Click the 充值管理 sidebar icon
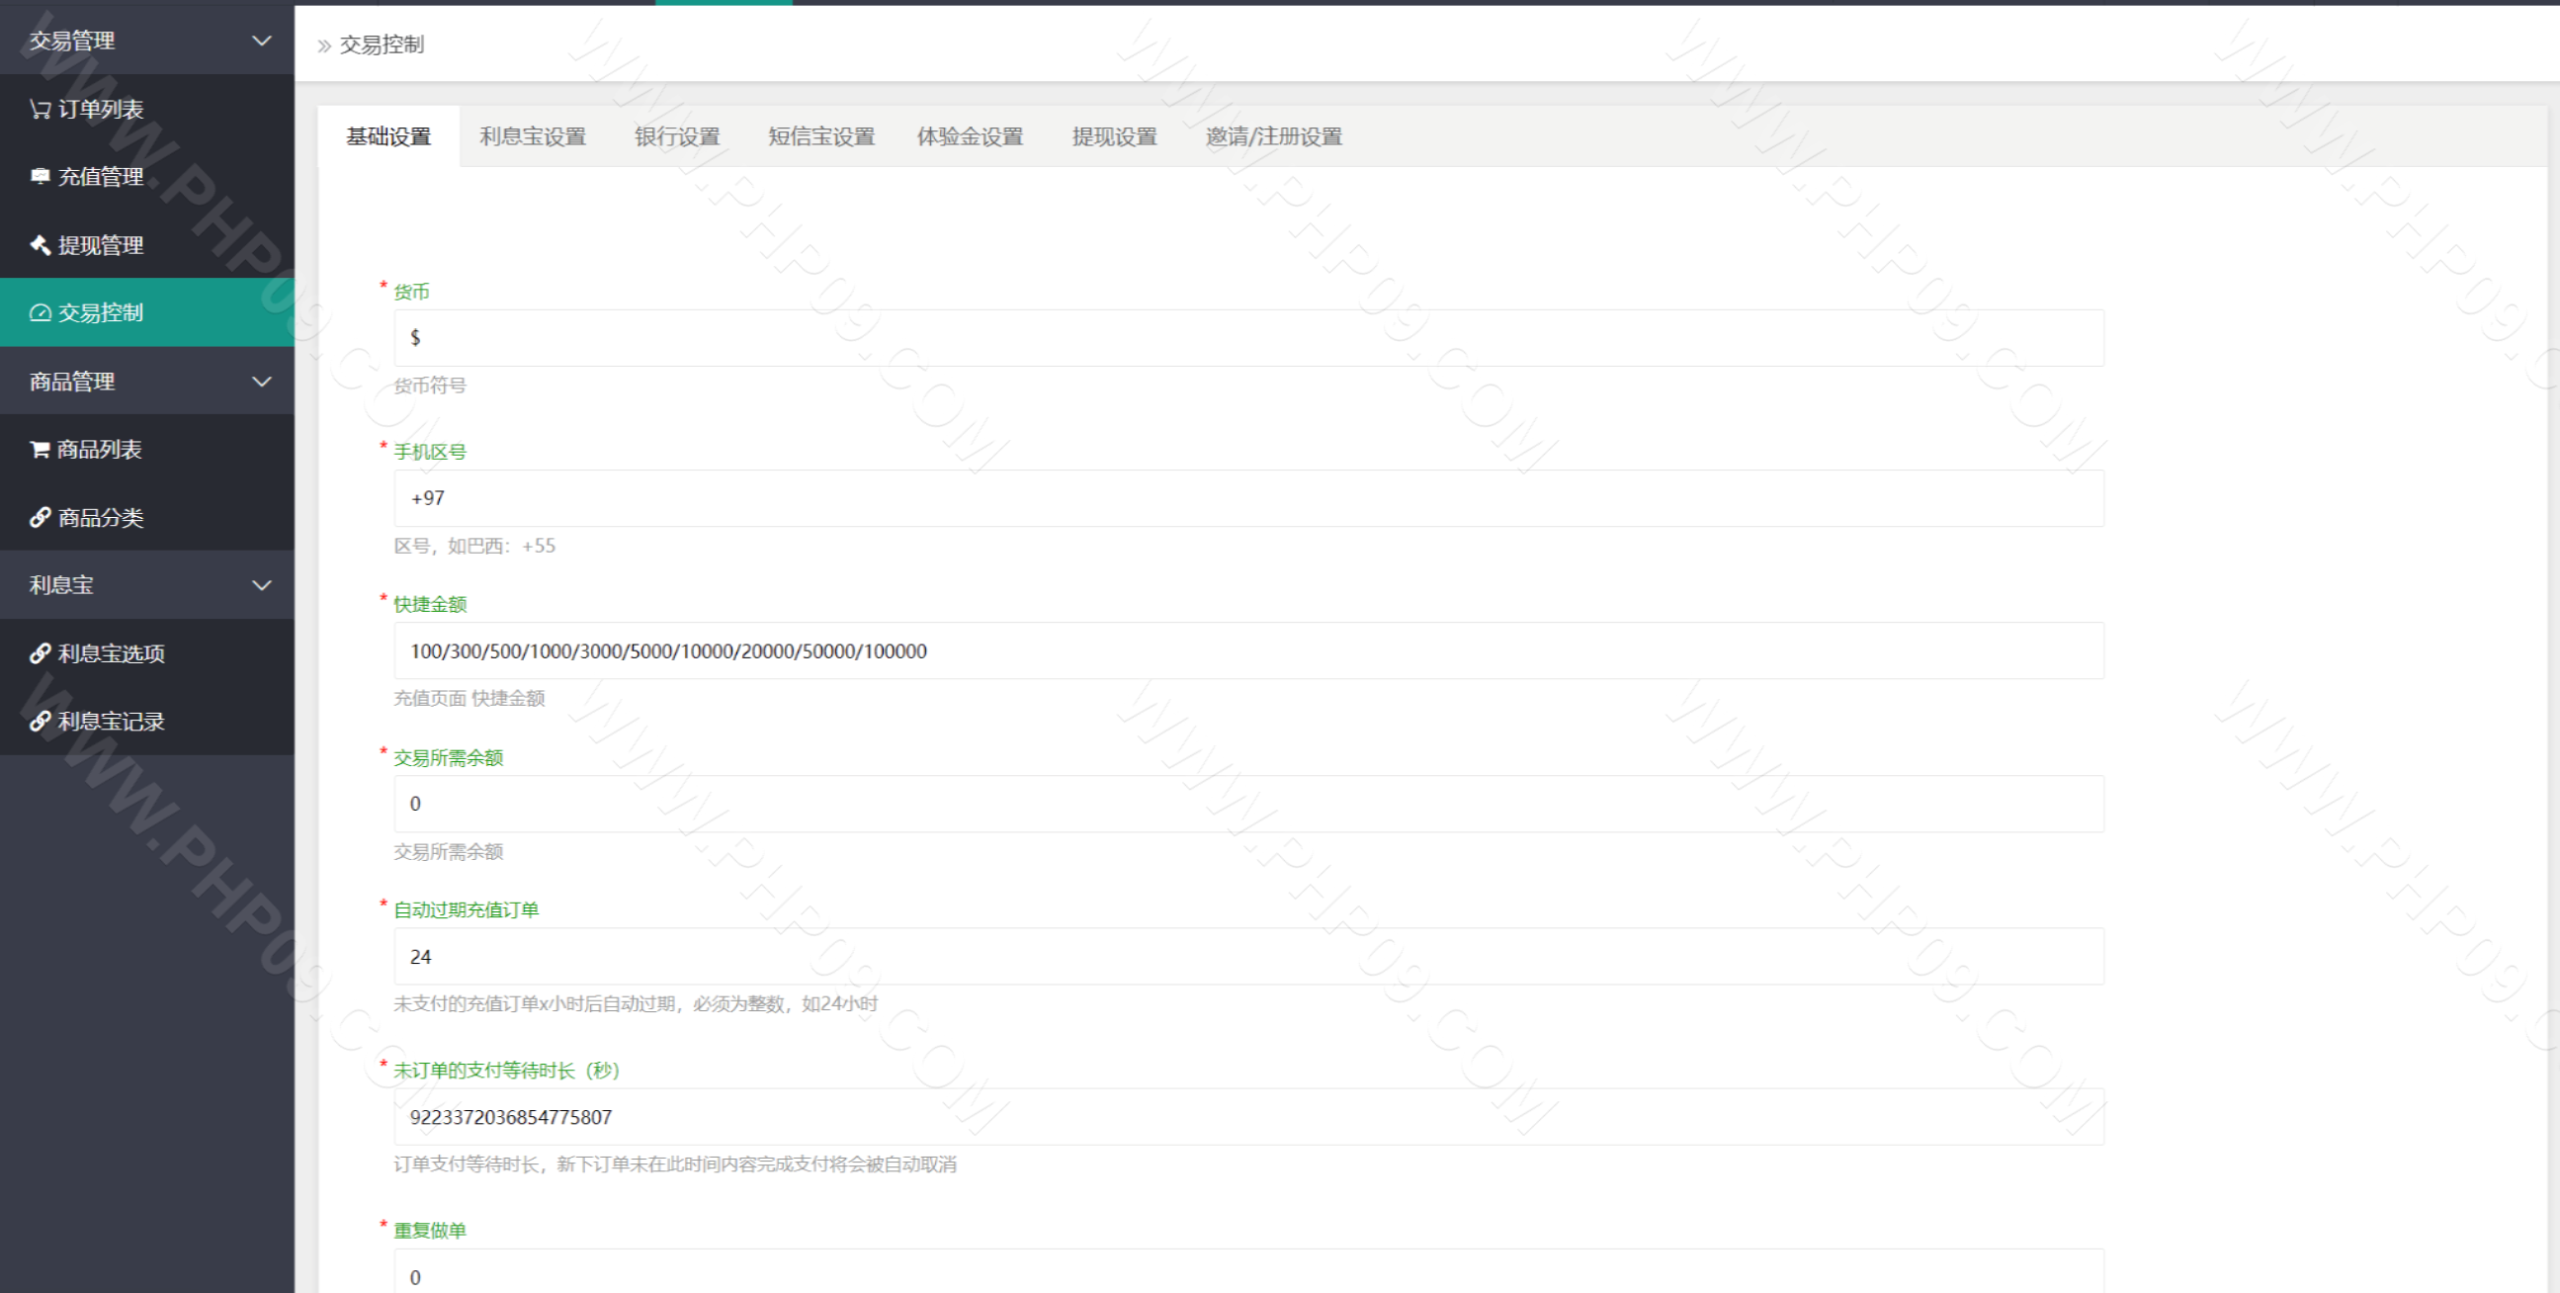 coord(40,177)
